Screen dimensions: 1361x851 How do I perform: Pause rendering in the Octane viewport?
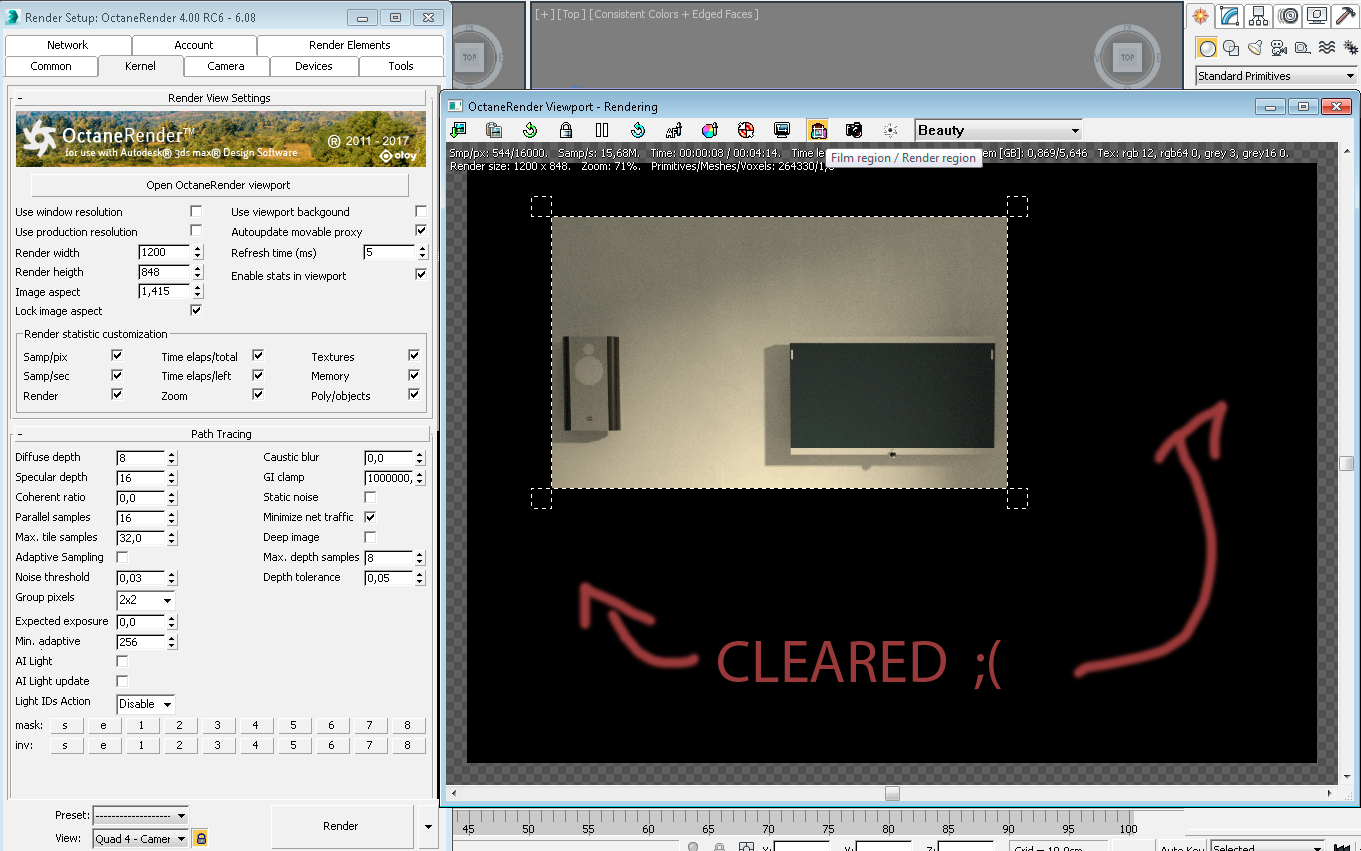[x=602, y=130]
